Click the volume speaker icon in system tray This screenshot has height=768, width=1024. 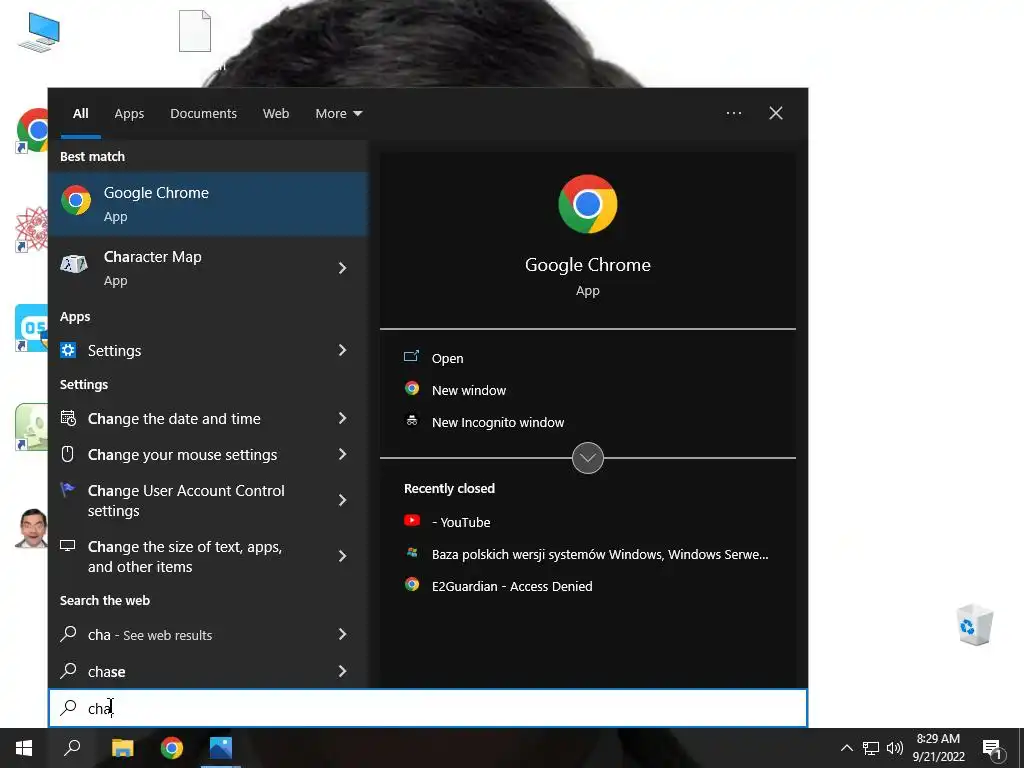[895, 748]
